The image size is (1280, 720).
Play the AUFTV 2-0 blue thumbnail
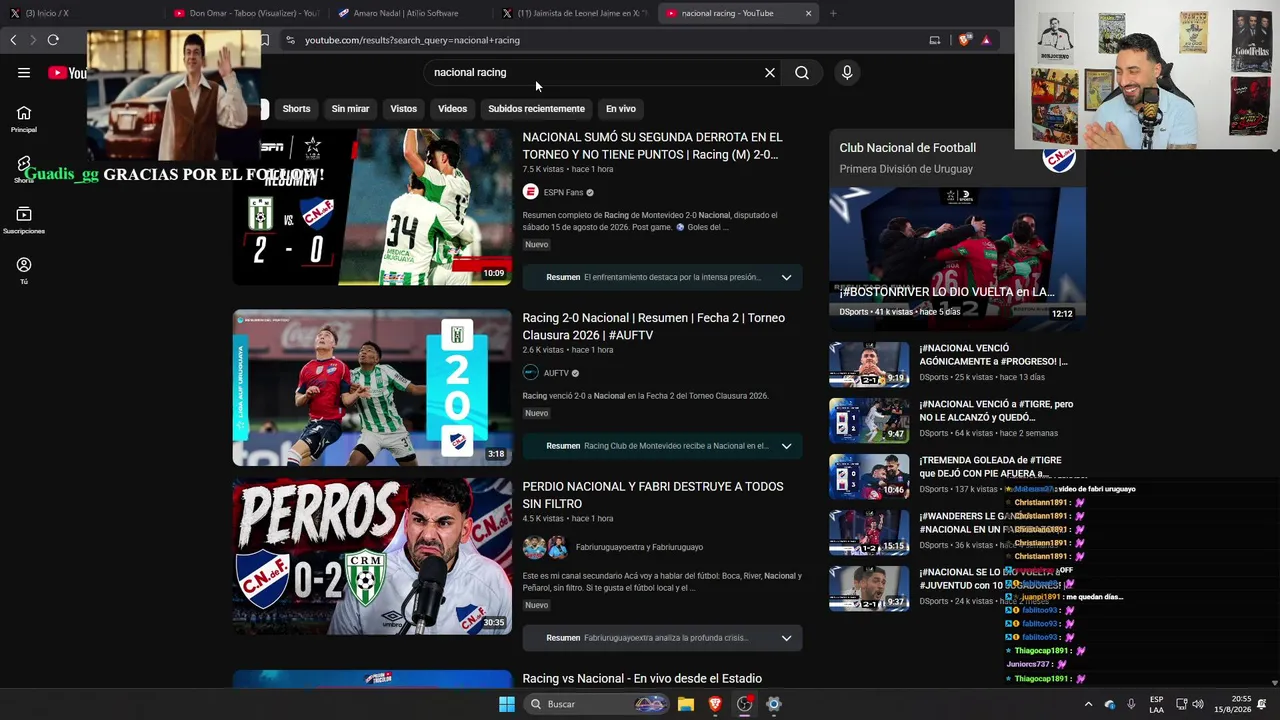(372, 388)
